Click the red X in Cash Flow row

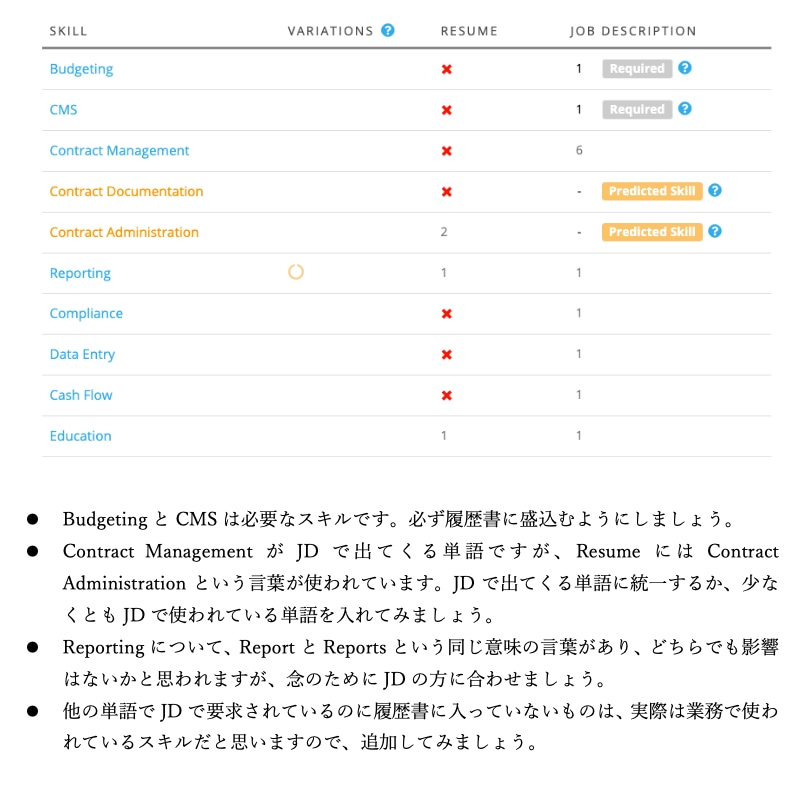446,395
